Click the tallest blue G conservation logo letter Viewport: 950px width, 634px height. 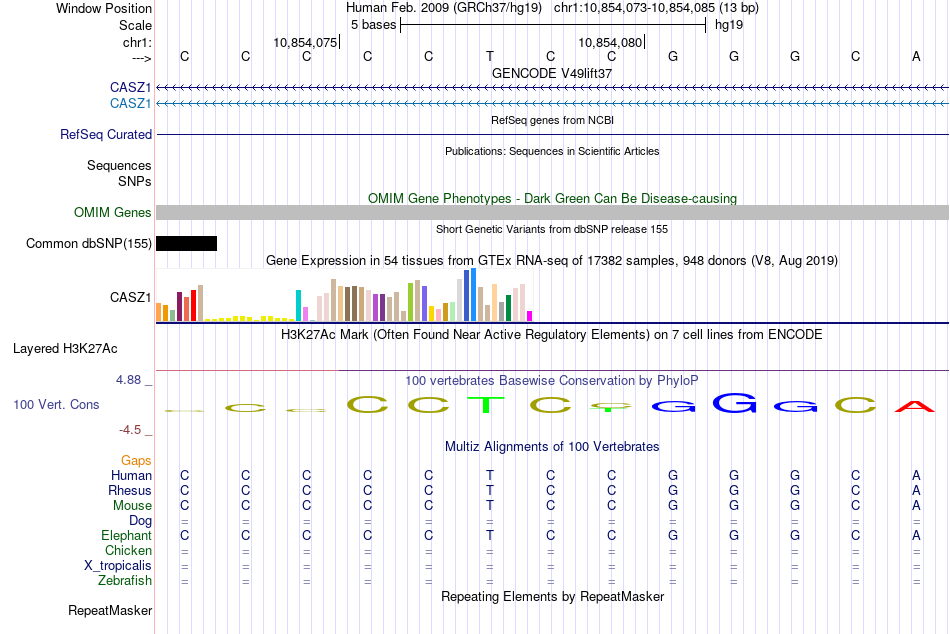(734, 403)
